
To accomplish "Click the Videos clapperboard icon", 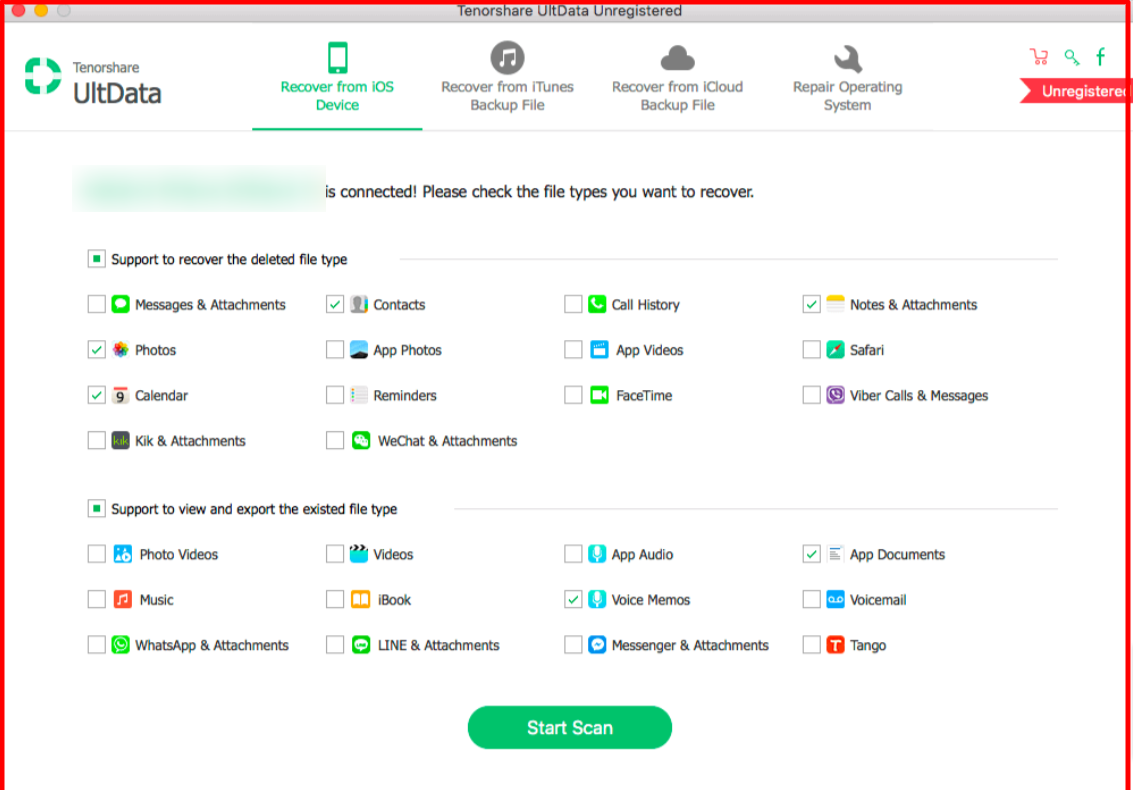I will click(359, 554).
